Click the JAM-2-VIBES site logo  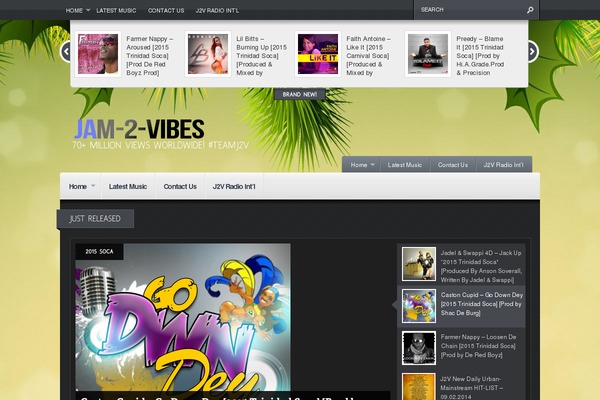coord(139,129)
